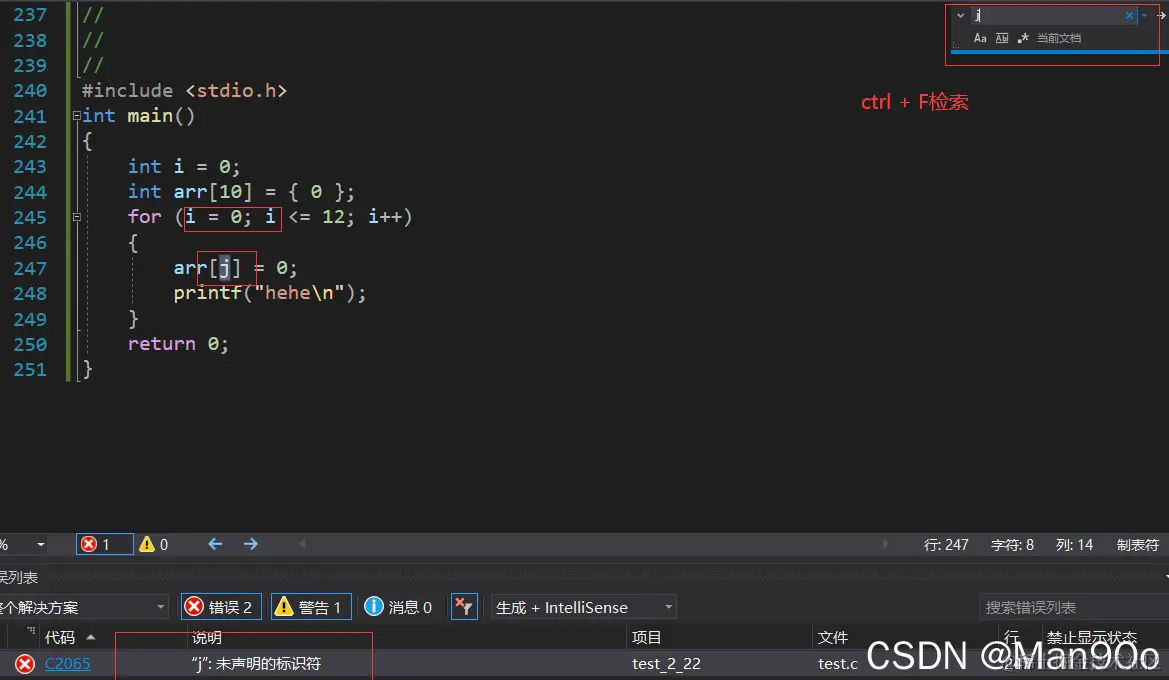This screenshot has width=1169, height=680.
Task: Click the 说明 column header
Action: (206, 636)
